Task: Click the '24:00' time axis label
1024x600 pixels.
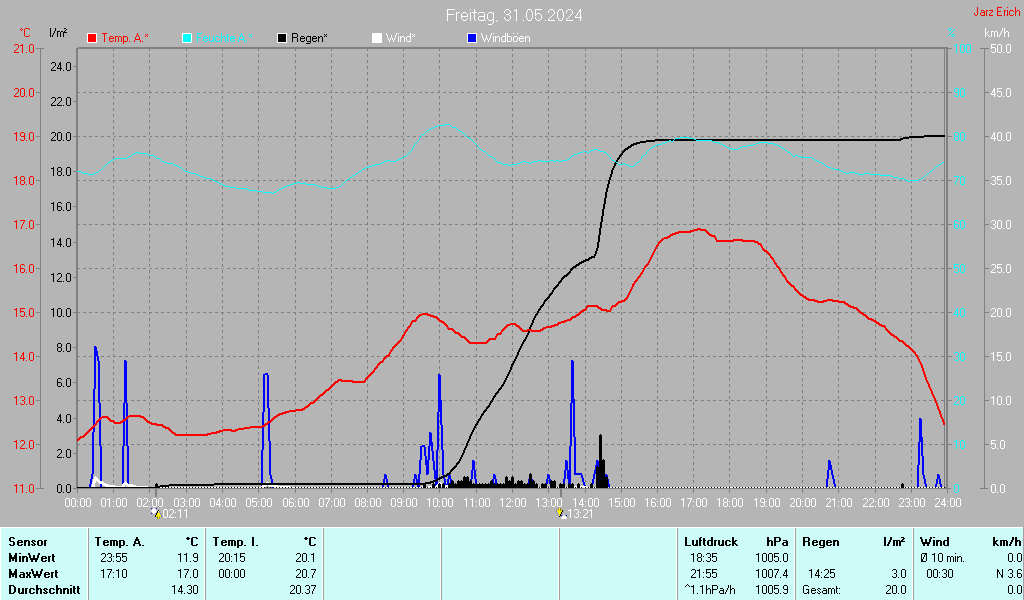Action: [948, 503]
